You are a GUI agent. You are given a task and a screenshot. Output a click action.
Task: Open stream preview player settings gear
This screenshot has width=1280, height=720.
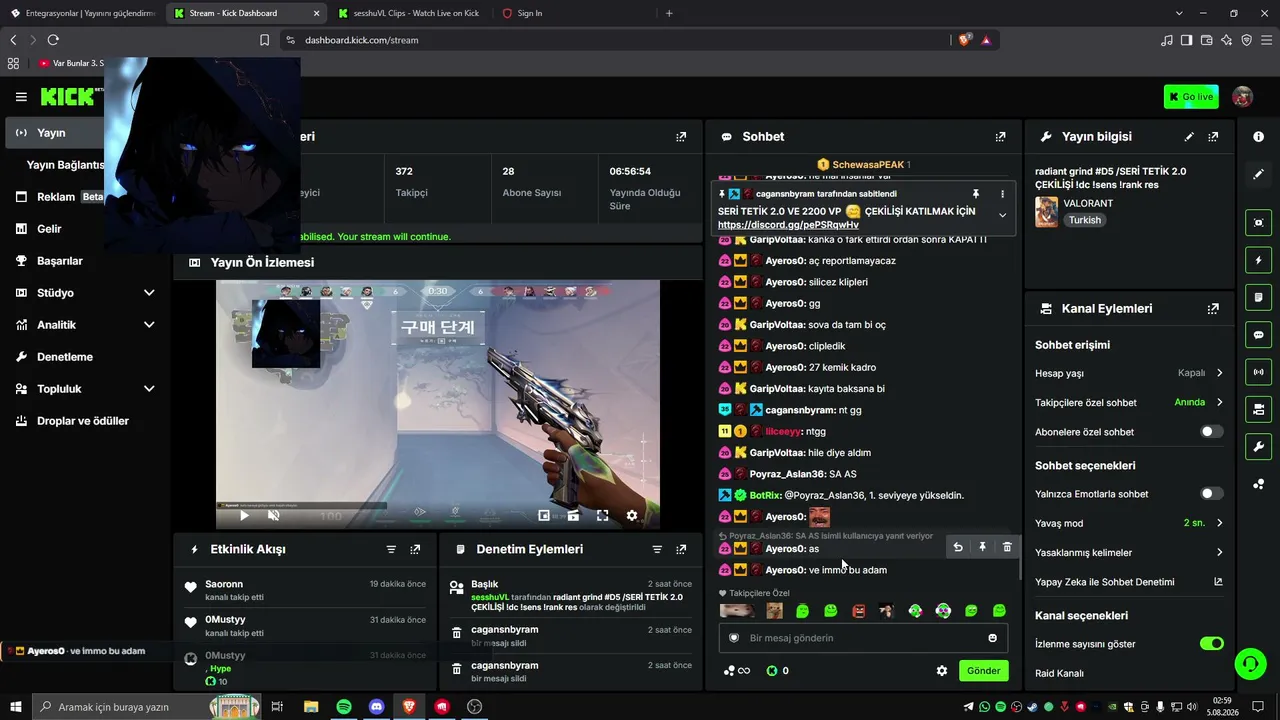pos(632,516)
